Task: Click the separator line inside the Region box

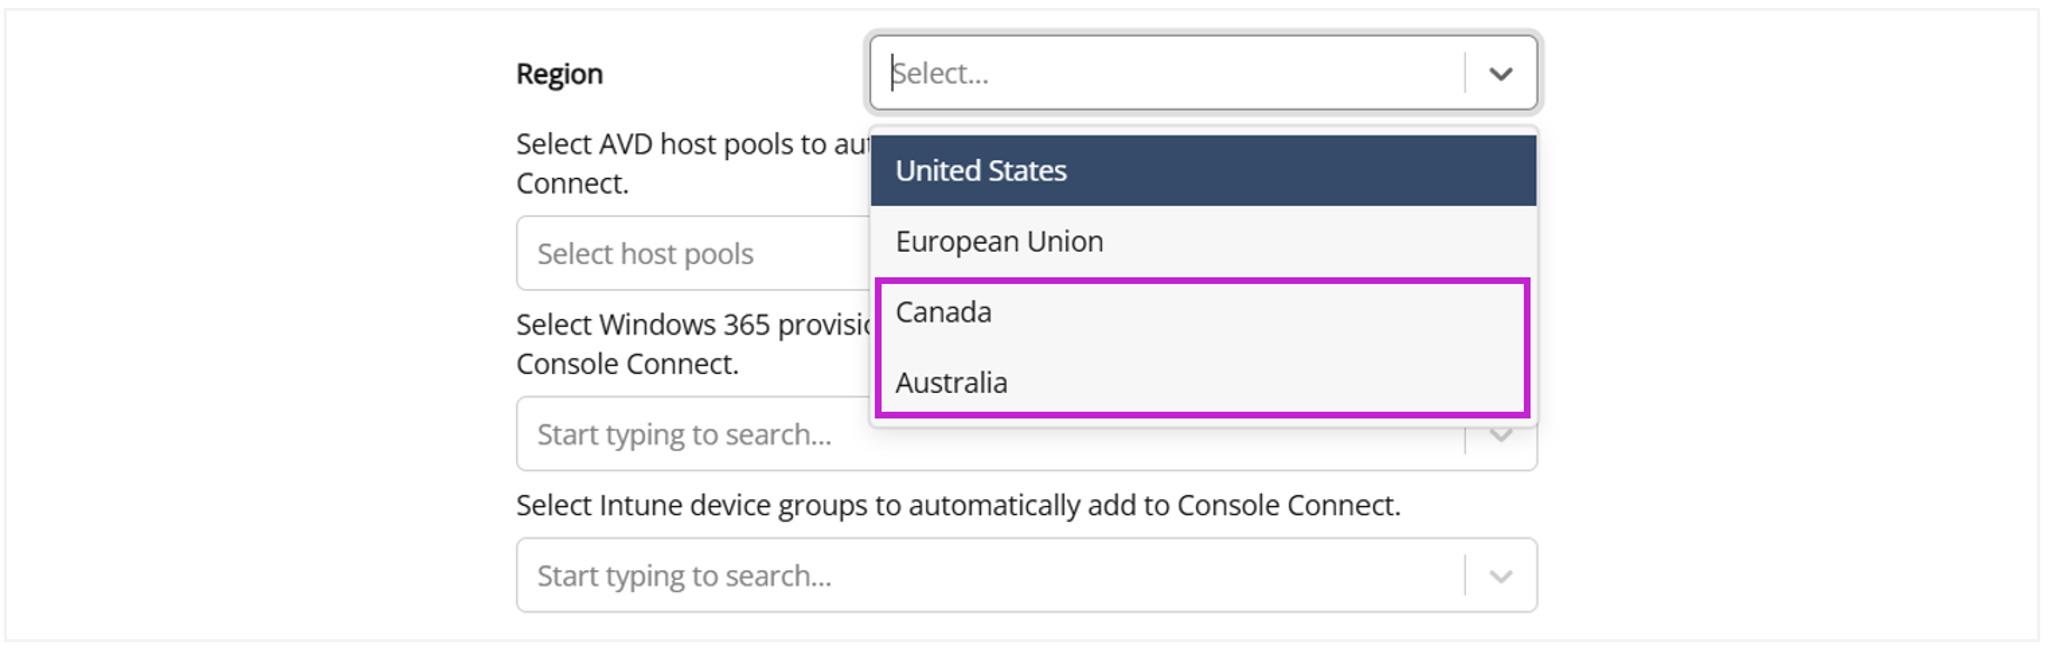Action: point(1465,74)
